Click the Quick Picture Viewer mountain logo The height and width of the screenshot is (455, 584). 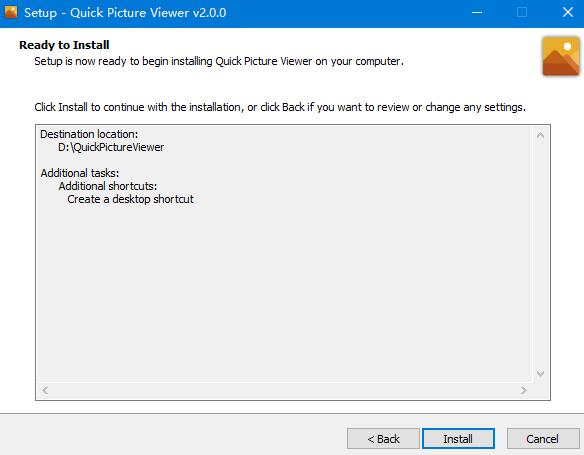tap(561, 56)
